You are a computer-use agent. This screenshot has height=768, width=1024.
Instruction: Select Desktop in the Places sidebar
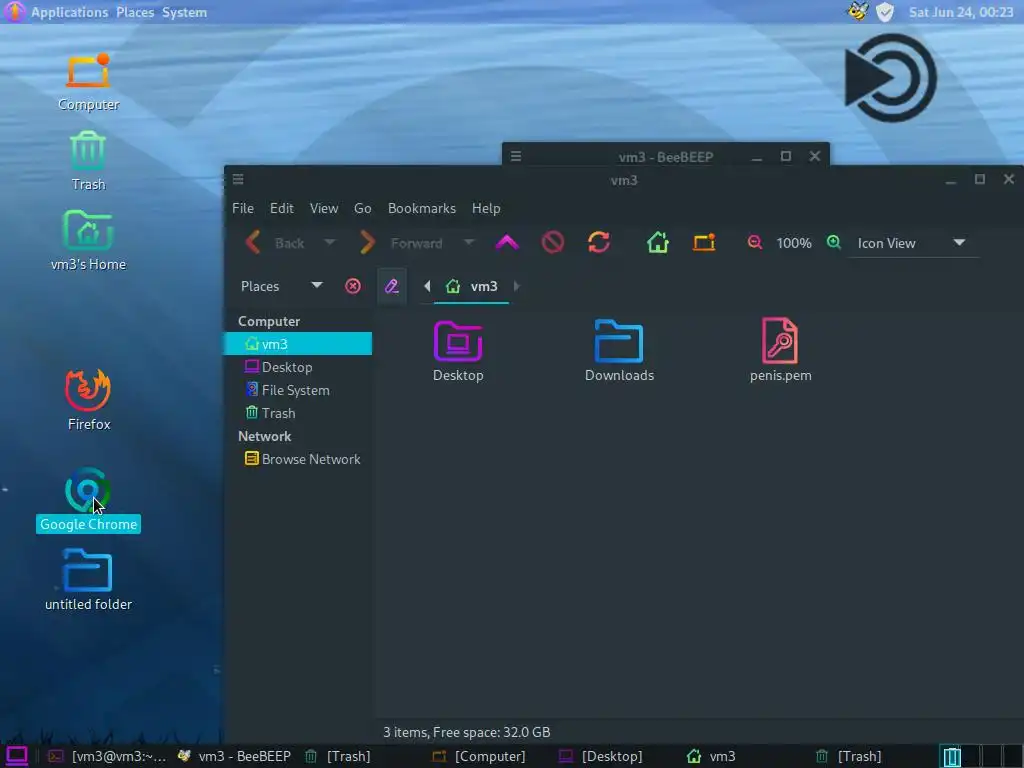click(x=298, y=367)
